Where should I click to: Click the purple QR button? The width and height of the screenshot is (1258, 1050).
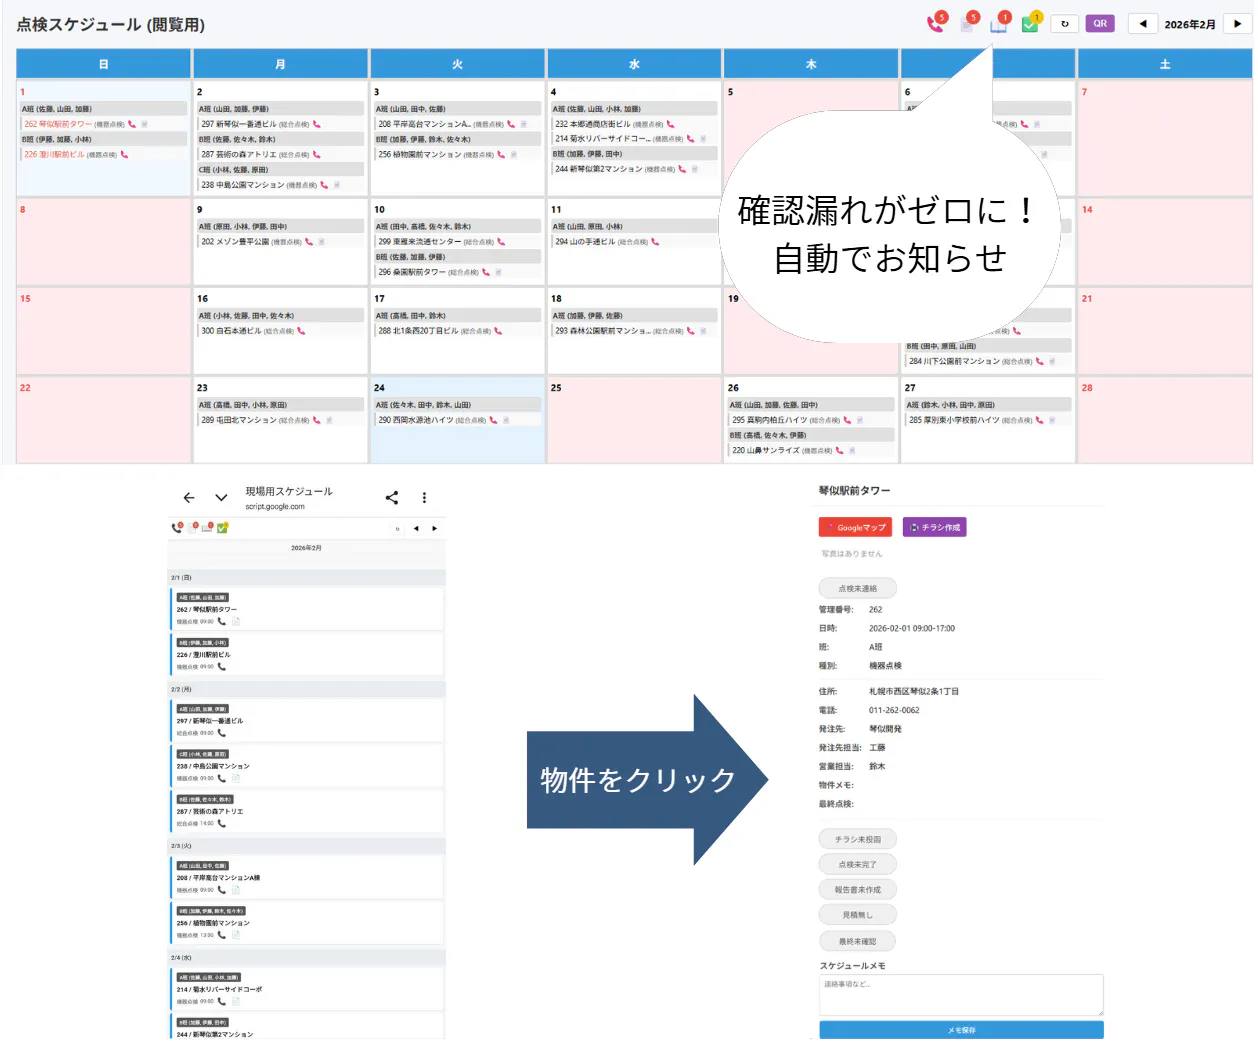(1100, 24)
